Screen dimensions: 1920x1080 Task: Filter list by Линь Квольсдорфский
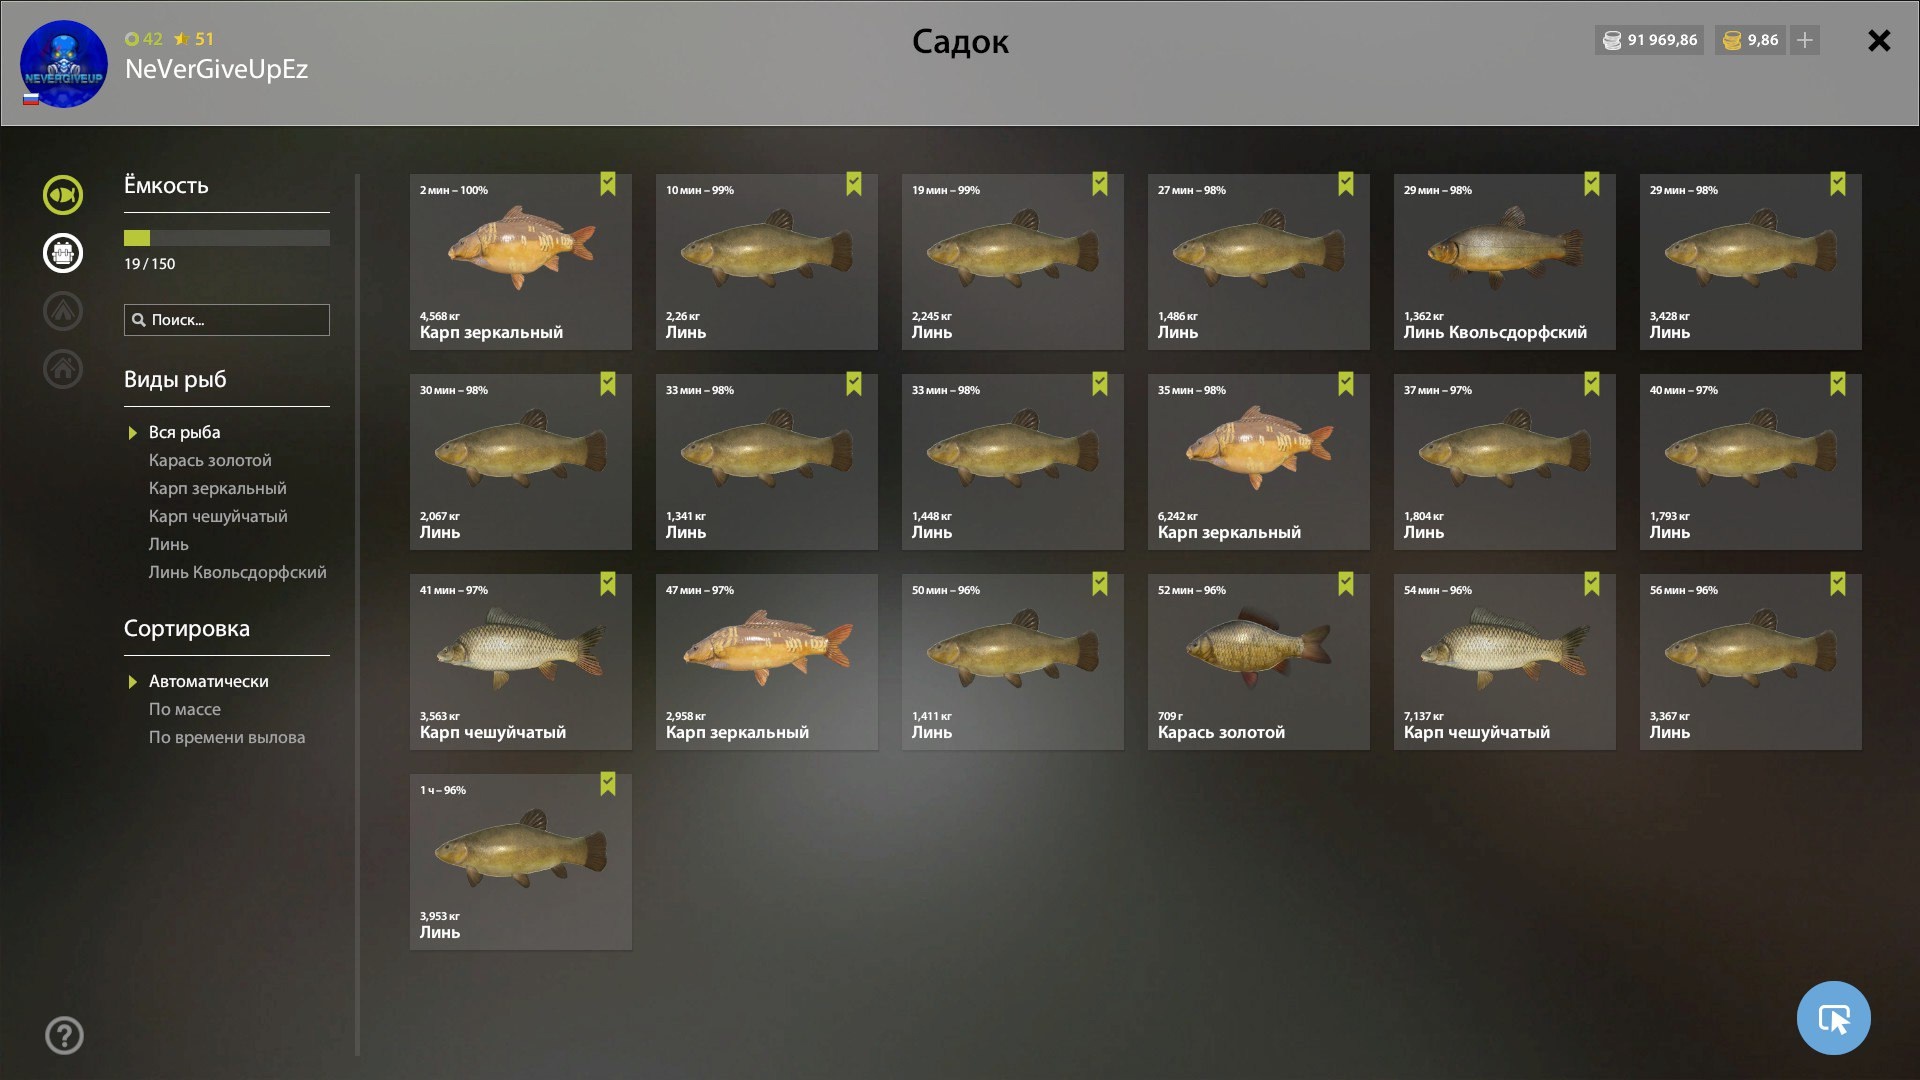pyautogui.click(x=238, y=572)
